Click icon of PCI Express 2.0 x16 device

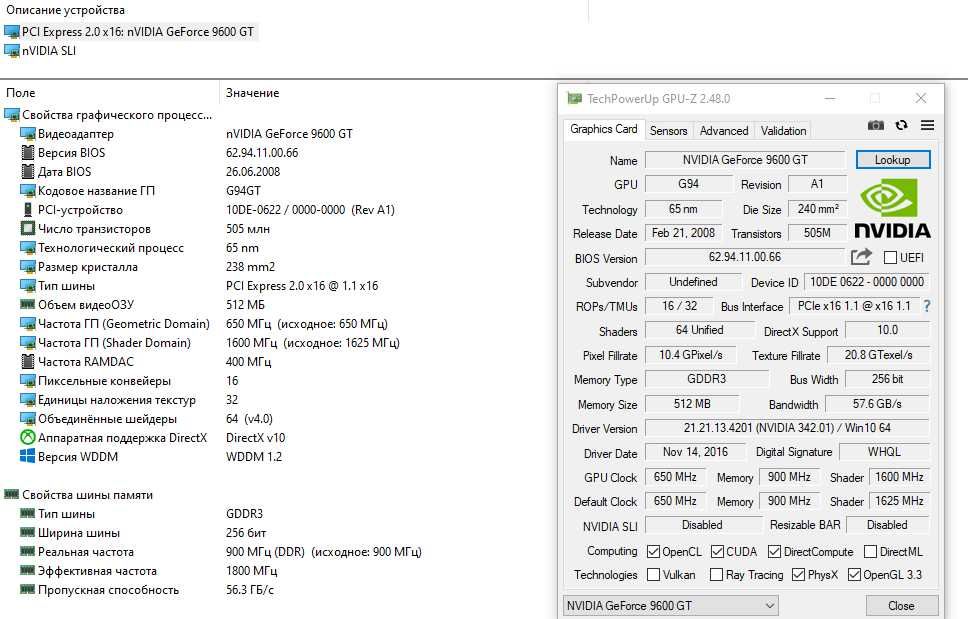pos(12,31)
